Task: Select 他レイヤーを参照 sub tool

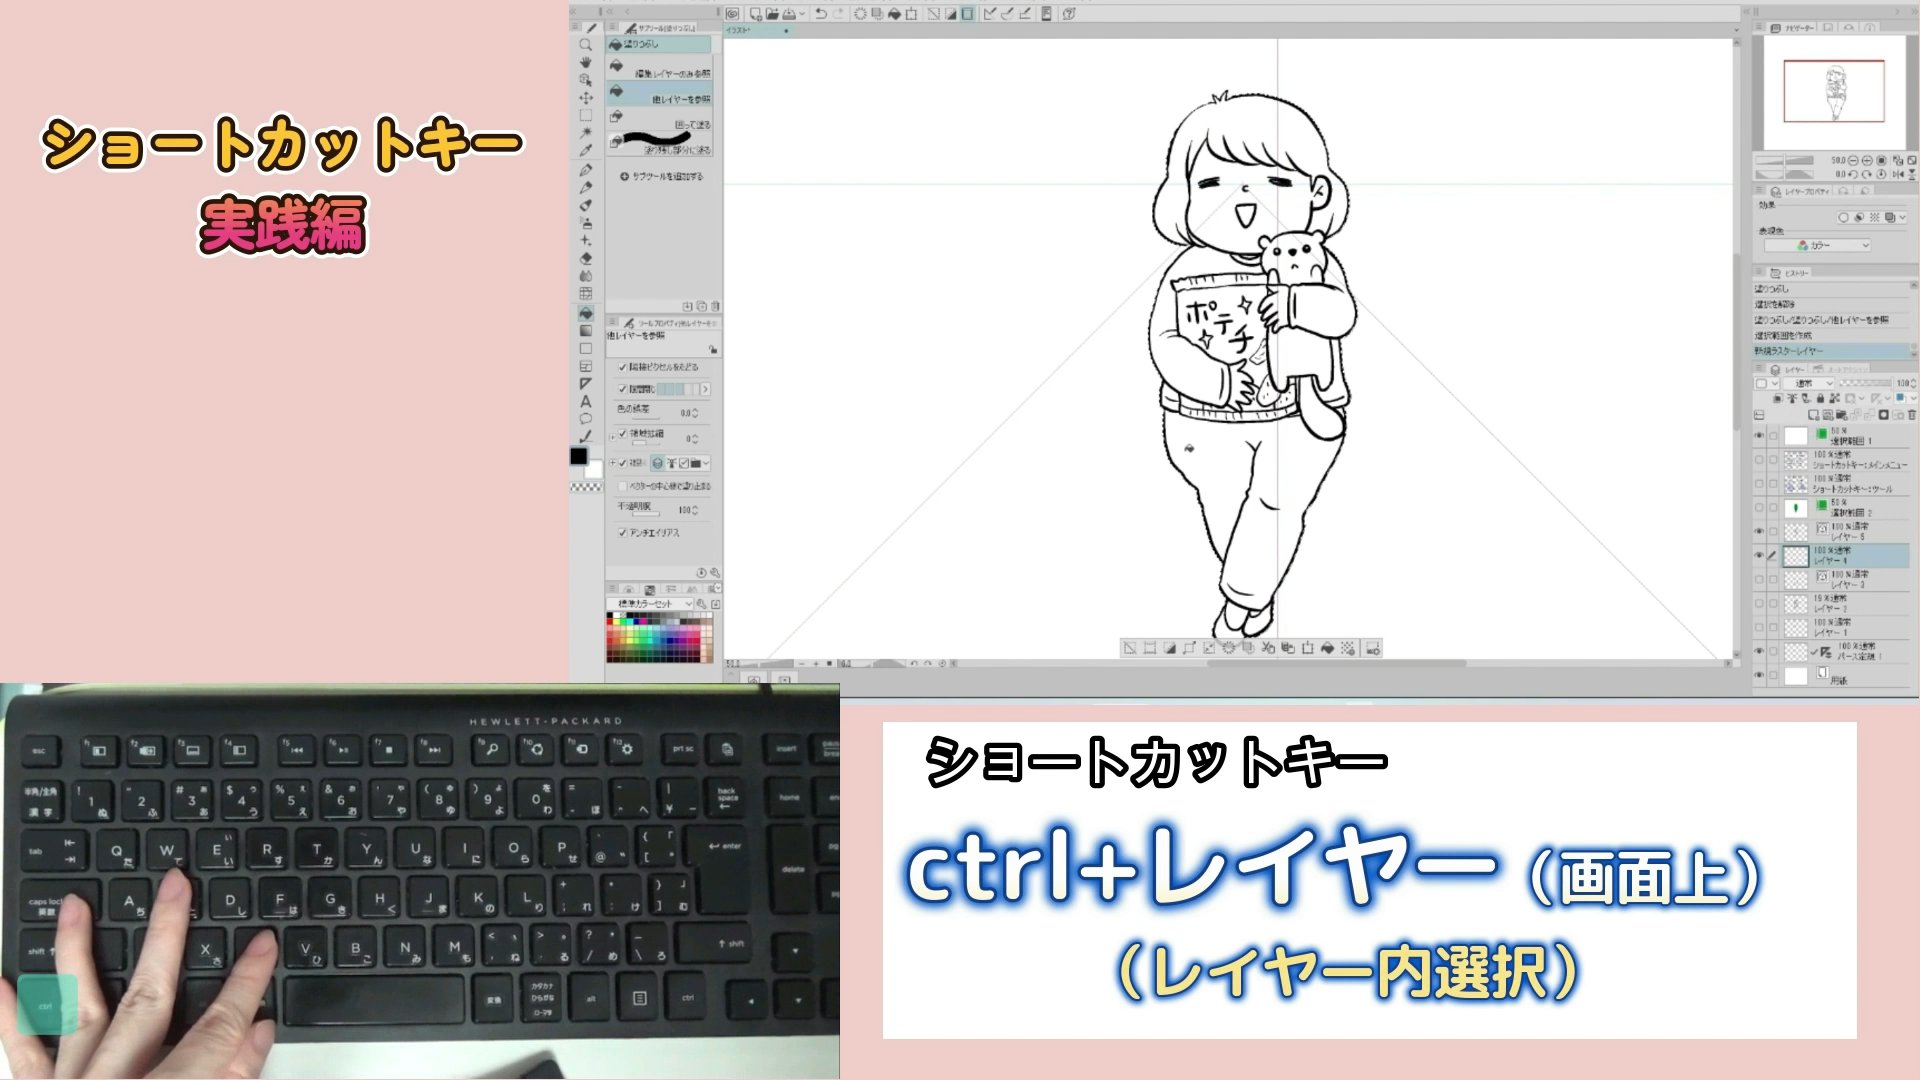Action: click(660, 95)
